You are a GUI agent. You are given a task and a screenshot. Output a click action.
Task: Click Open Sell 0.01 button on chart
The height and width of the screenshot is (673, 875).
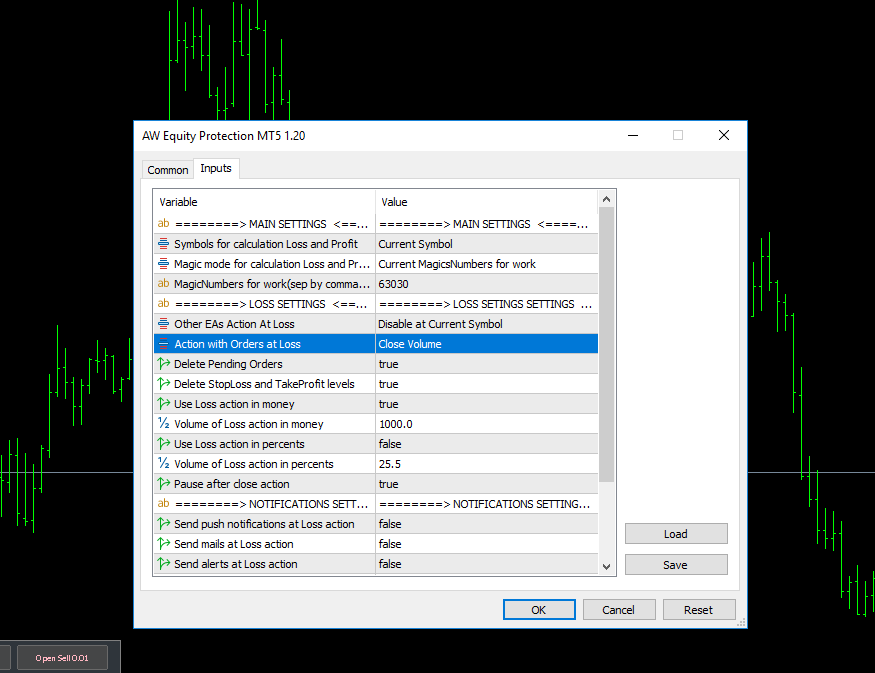(x=62, y=658)
